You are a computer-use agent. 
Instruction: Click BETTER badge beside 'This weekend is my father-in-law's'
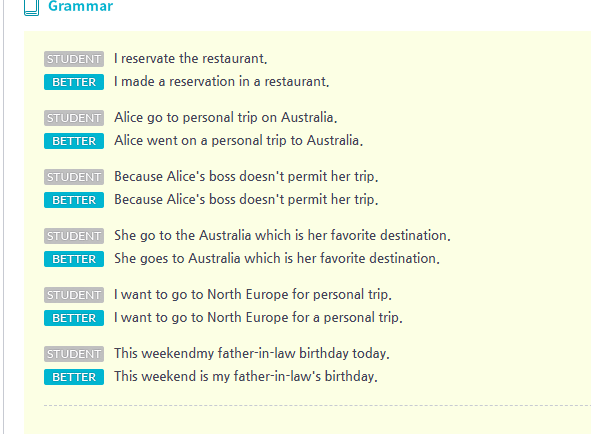point(74,377)
